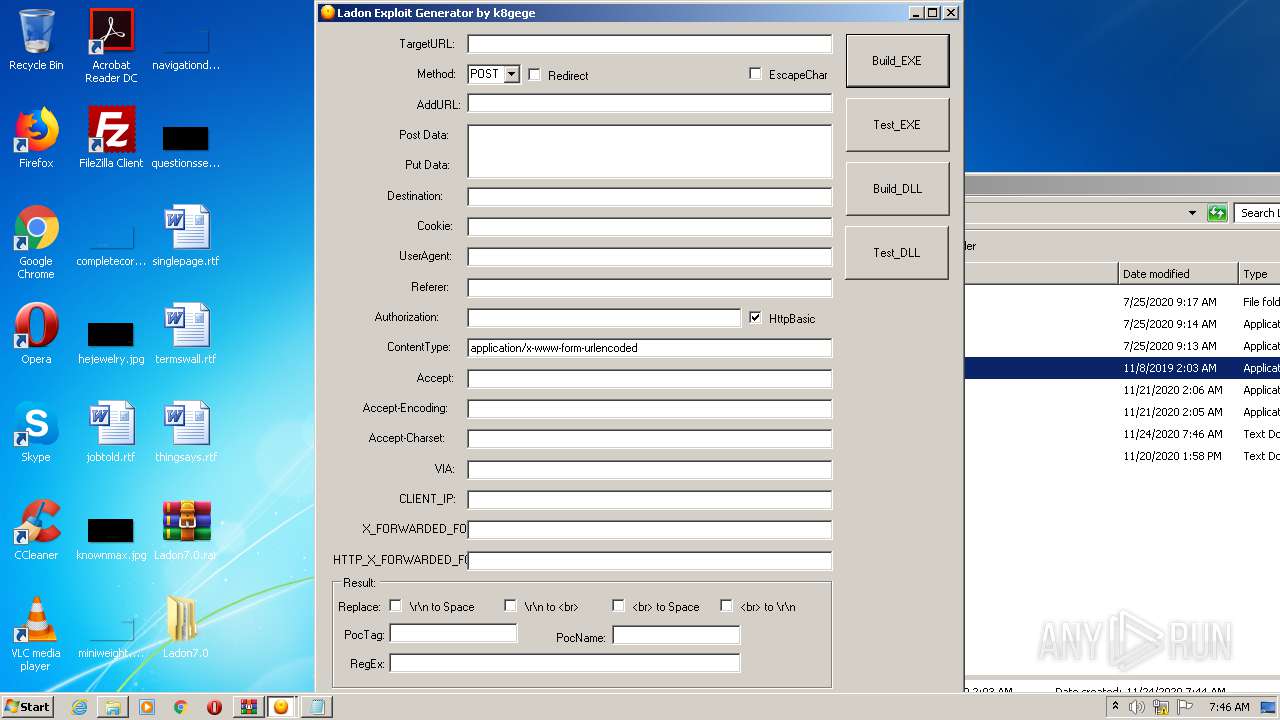This screenshot has height=720, width=1280.
Task: Open FileZilla Client desktop shortcut
Action: pos(111,138)
